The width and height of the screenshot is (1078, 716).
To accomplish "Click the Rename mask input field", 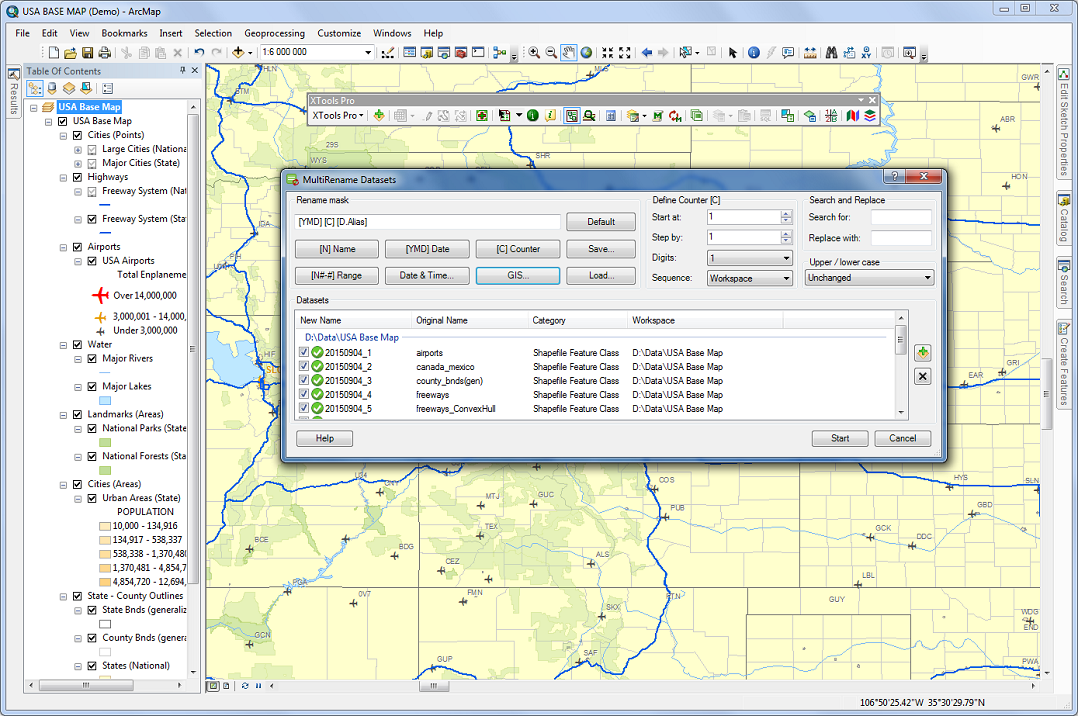I will [428, 221].
